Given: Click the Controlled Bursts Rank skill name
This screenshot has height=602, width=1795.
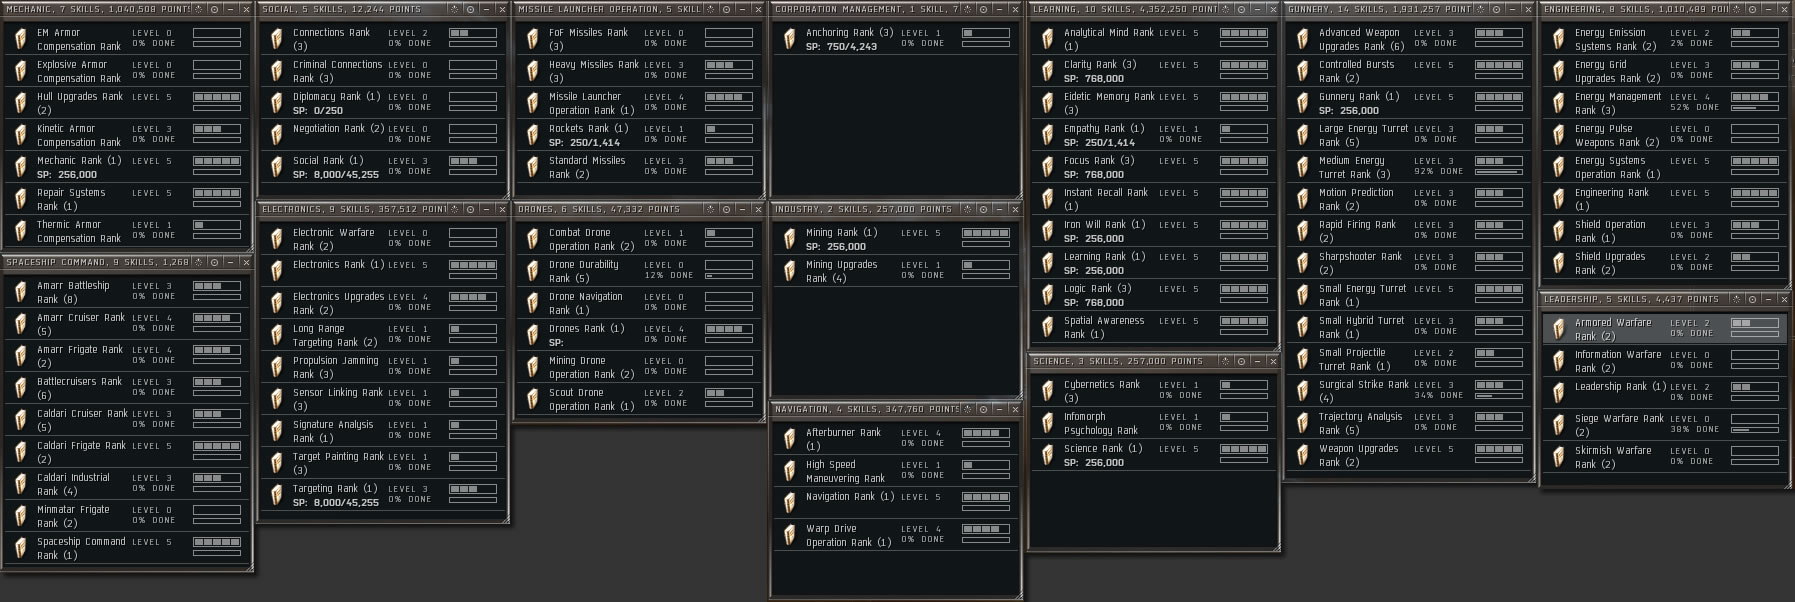Looking at the screenshot, I should pyautogui.click(x=1356, y=71).
